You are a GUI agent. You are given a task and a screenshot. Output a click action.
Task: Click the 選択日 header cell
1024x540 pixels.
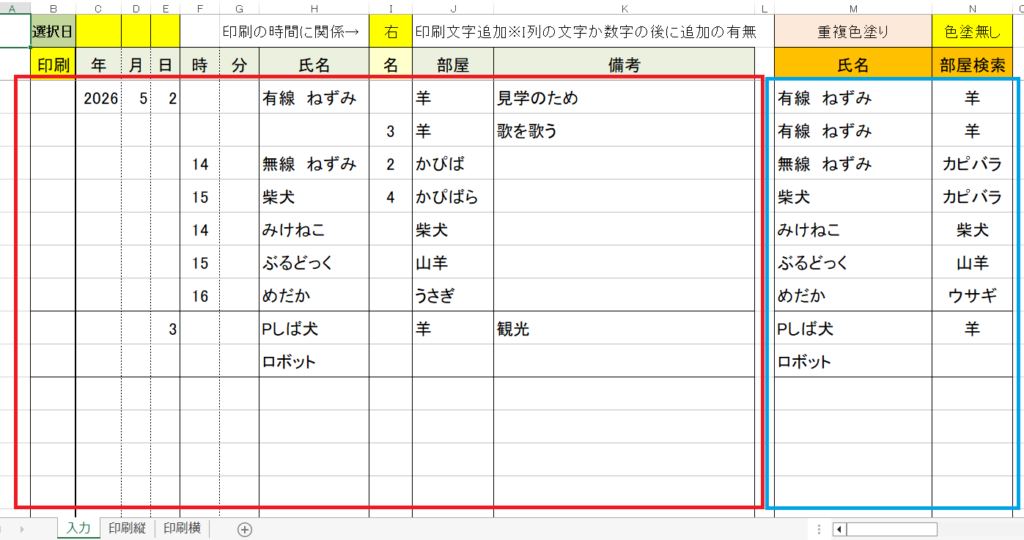coord(52,32)
